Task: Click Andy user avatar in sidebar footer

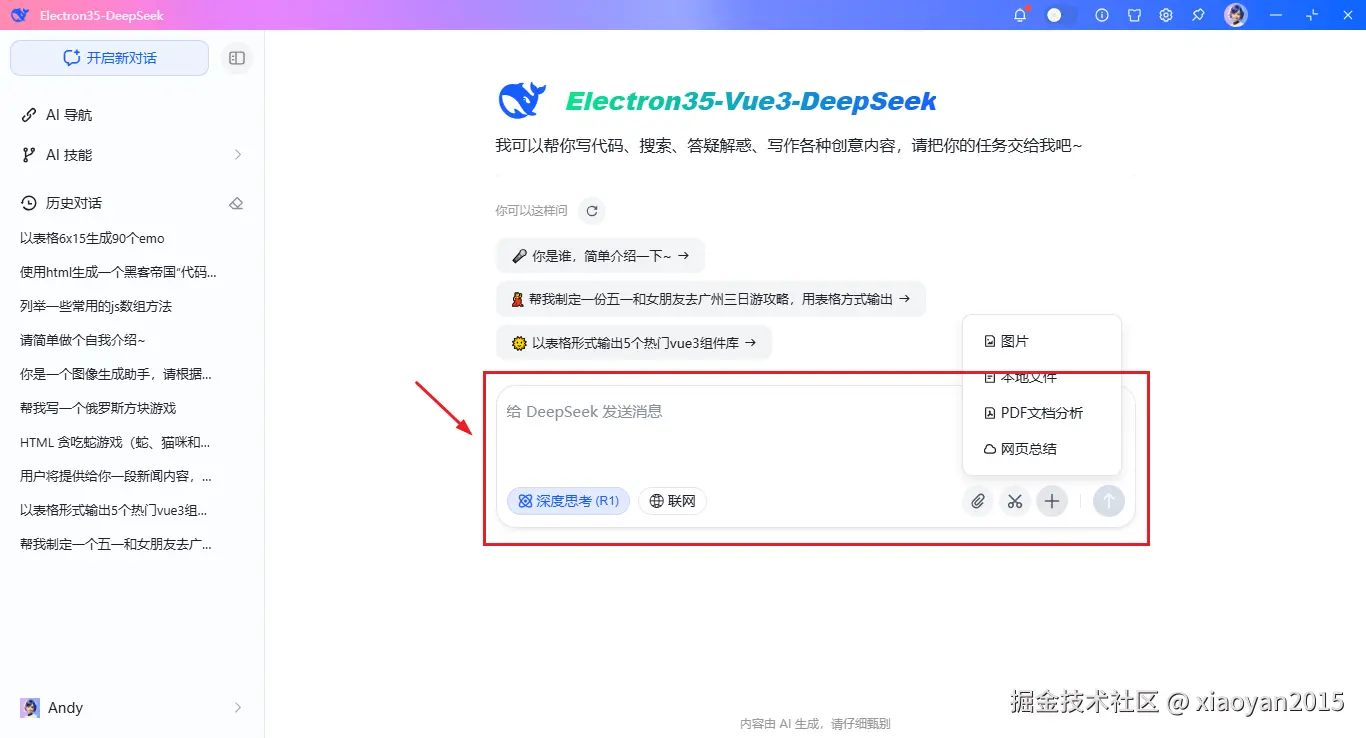Action: 30,708
